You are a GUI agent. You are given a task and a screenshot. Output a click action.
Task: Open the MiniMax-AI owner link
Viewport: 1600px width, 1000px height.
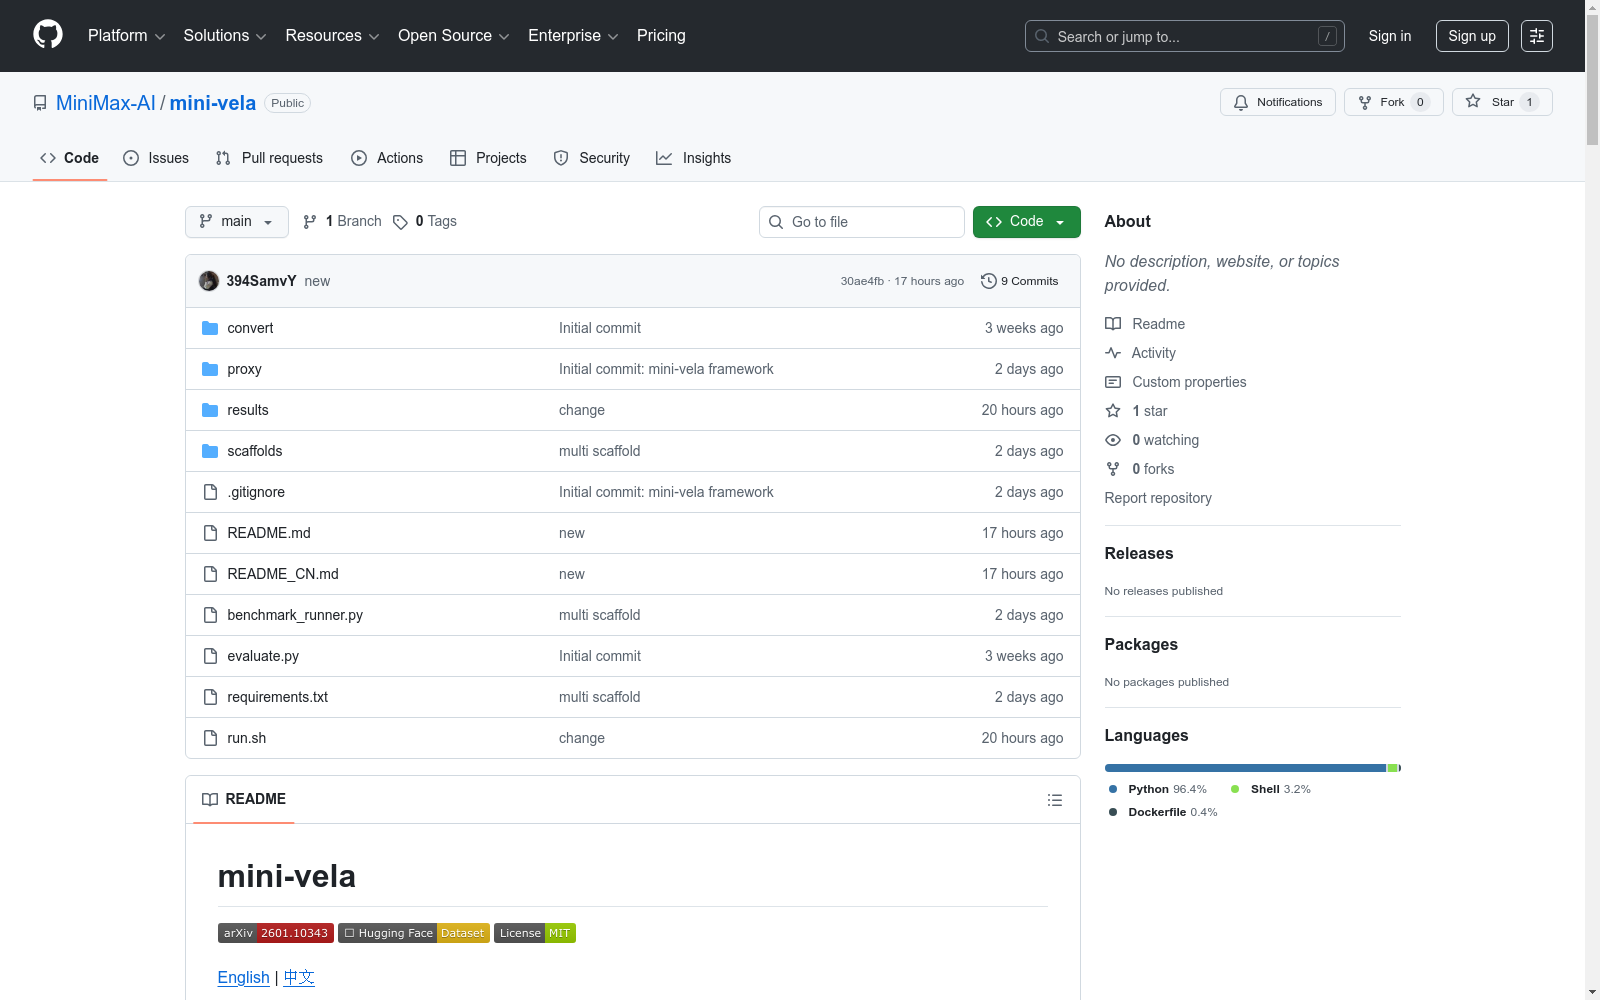[x=106, y=103]
